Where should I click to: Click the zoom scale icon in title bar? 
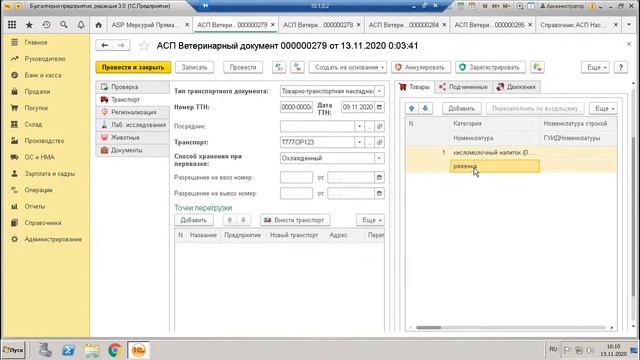click(520, 6)
